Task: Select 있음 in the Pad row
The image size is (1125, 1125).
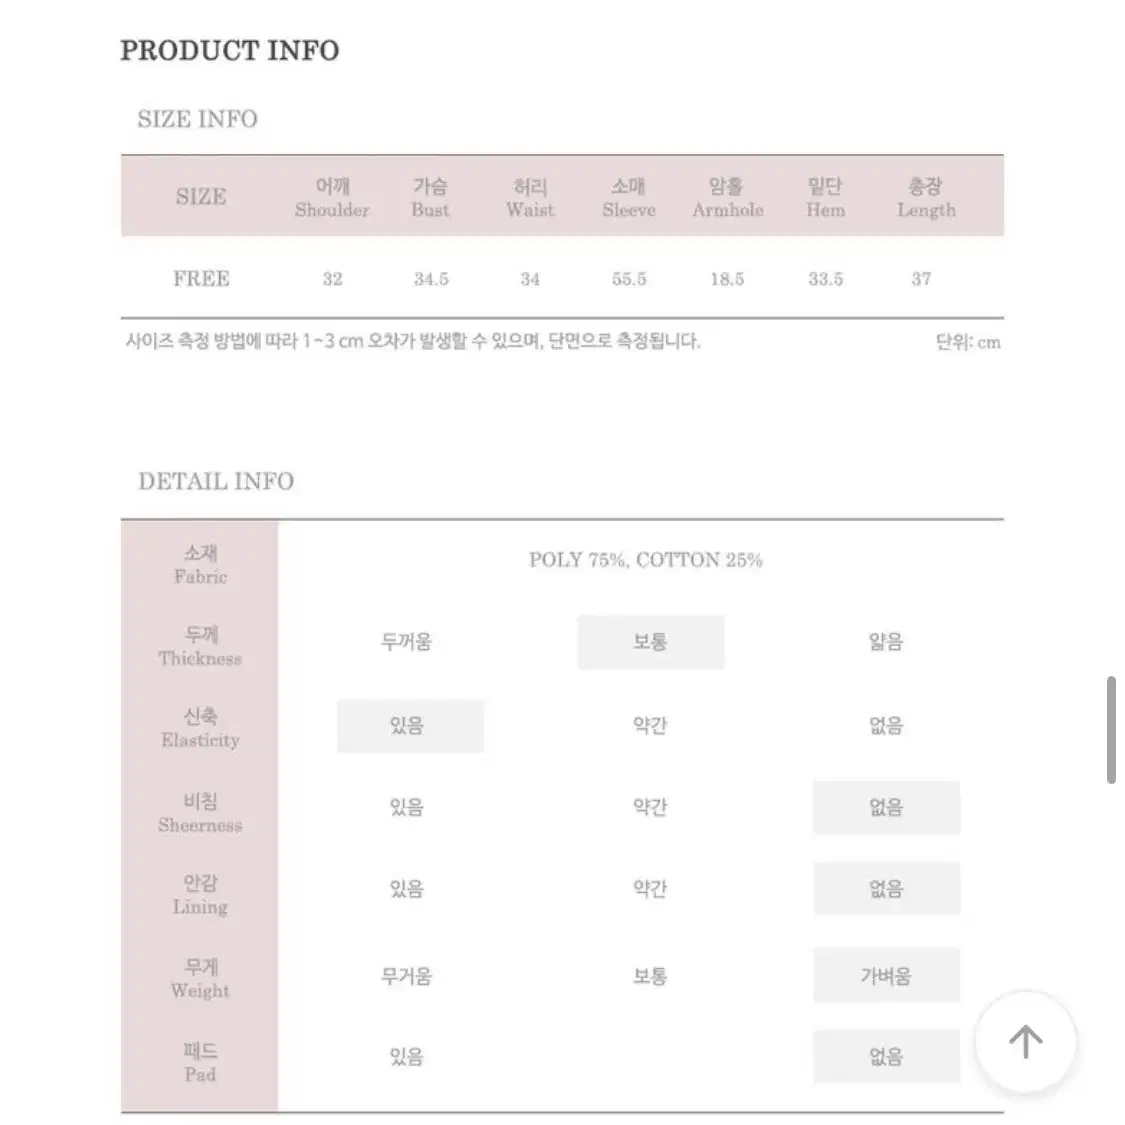Action: [406, 1057]
